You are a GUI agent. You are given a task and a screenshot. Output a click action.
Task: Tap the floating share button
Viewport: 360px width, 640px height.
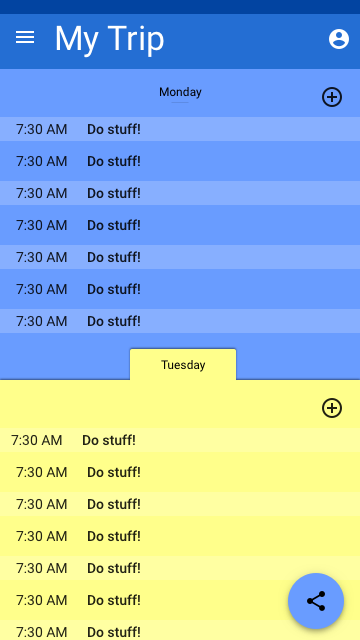click(x=316, y=601)
